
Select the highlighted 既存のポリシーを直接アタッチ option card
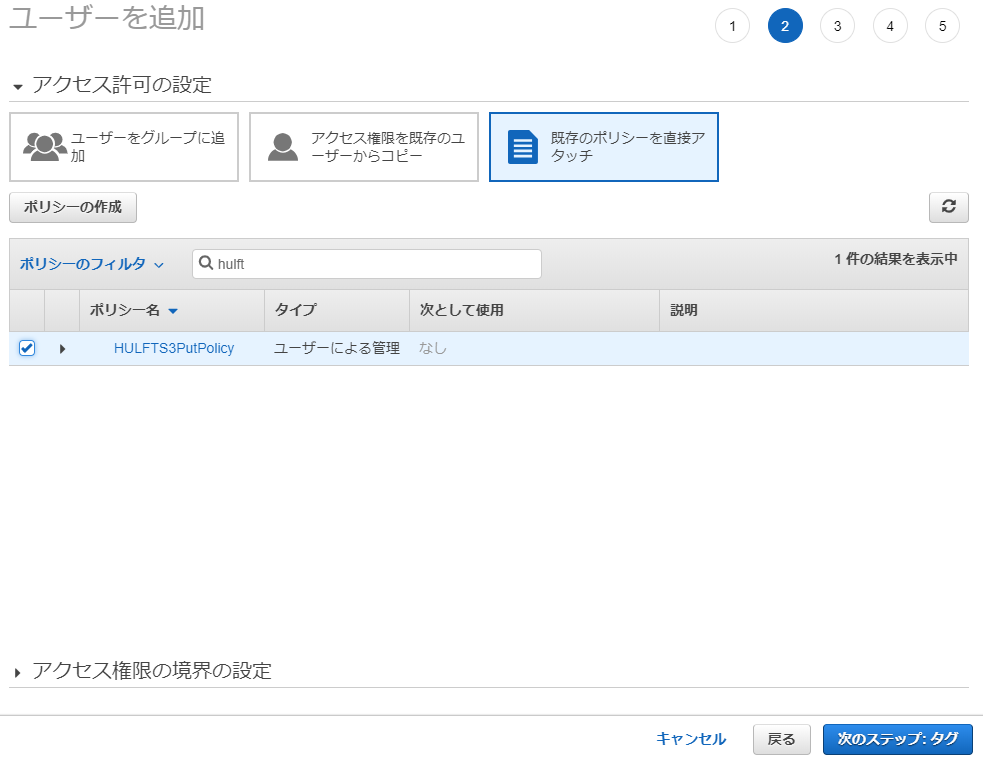[603, 146]
